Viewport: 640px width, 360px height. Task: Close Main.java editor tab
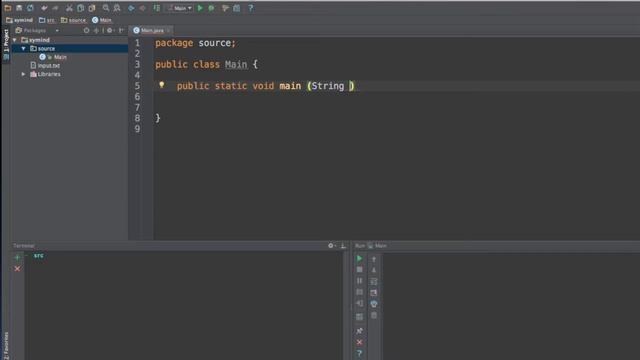coord(168,30)
